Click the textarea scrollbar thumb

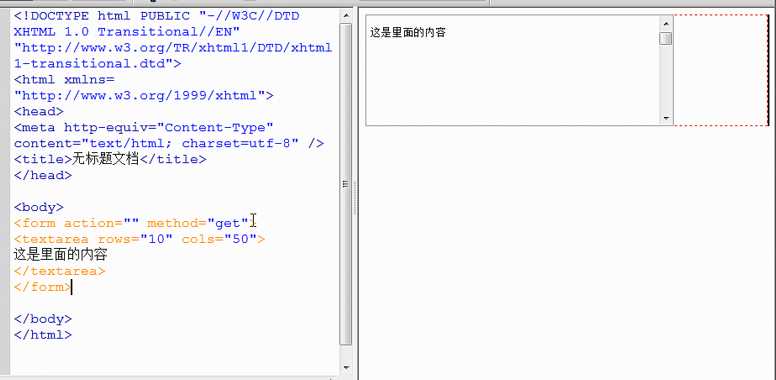tap(666, 39)
